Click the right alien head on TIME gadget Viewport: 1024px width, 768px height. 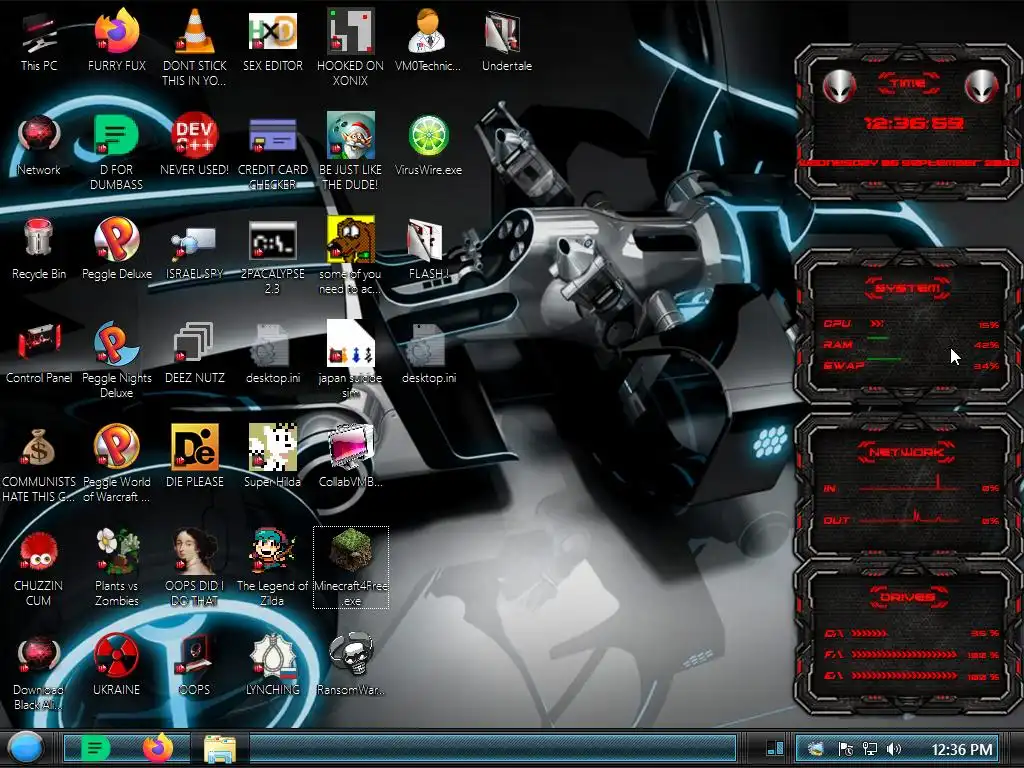(982, 86)
